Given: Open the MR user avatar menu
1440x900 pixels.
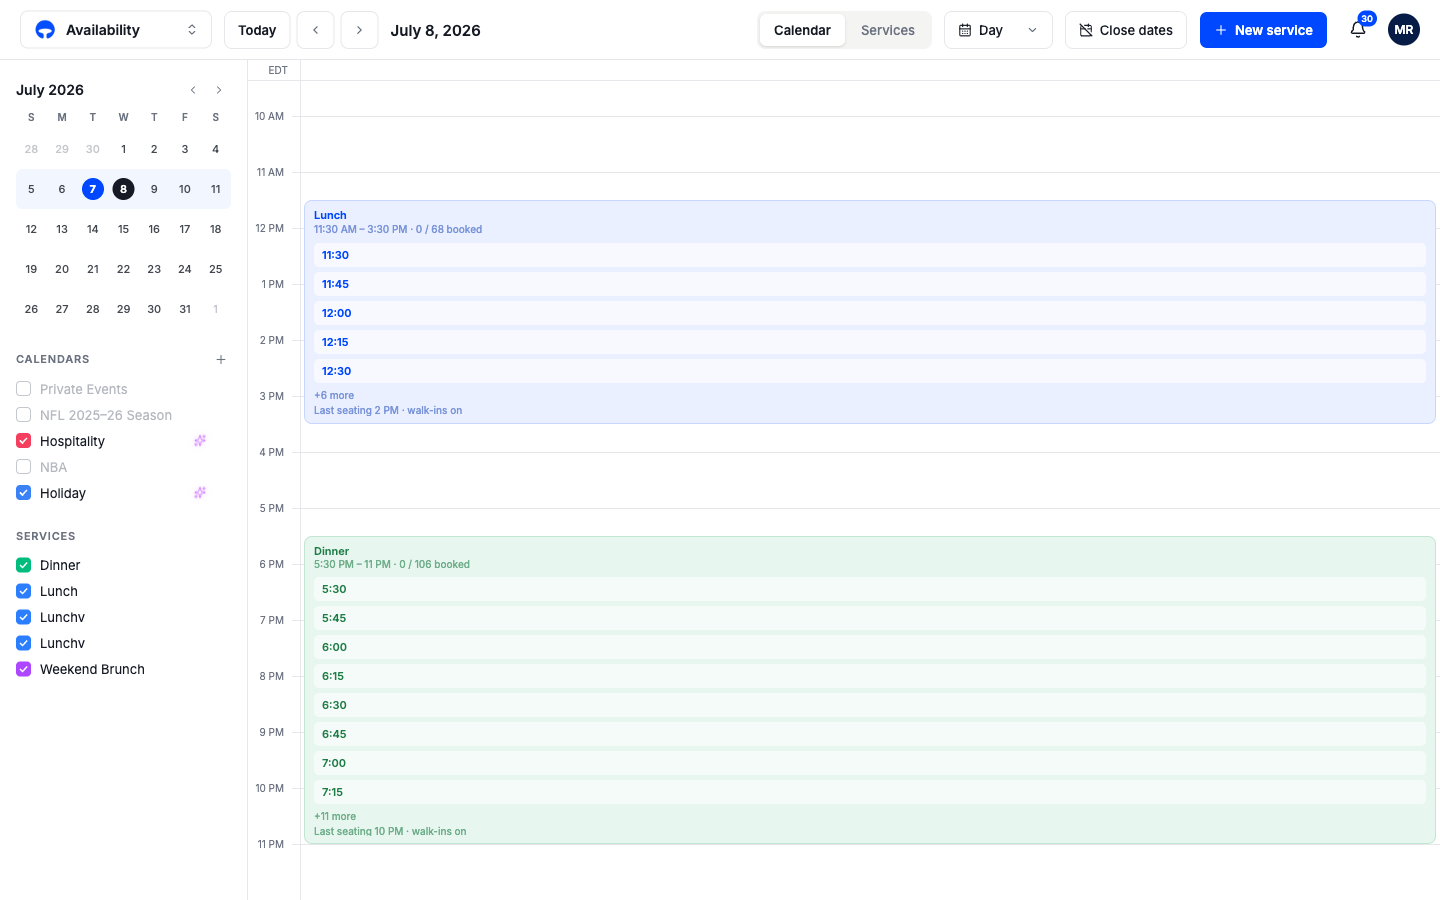Looking at the screenshot, I should [1404, 30].
